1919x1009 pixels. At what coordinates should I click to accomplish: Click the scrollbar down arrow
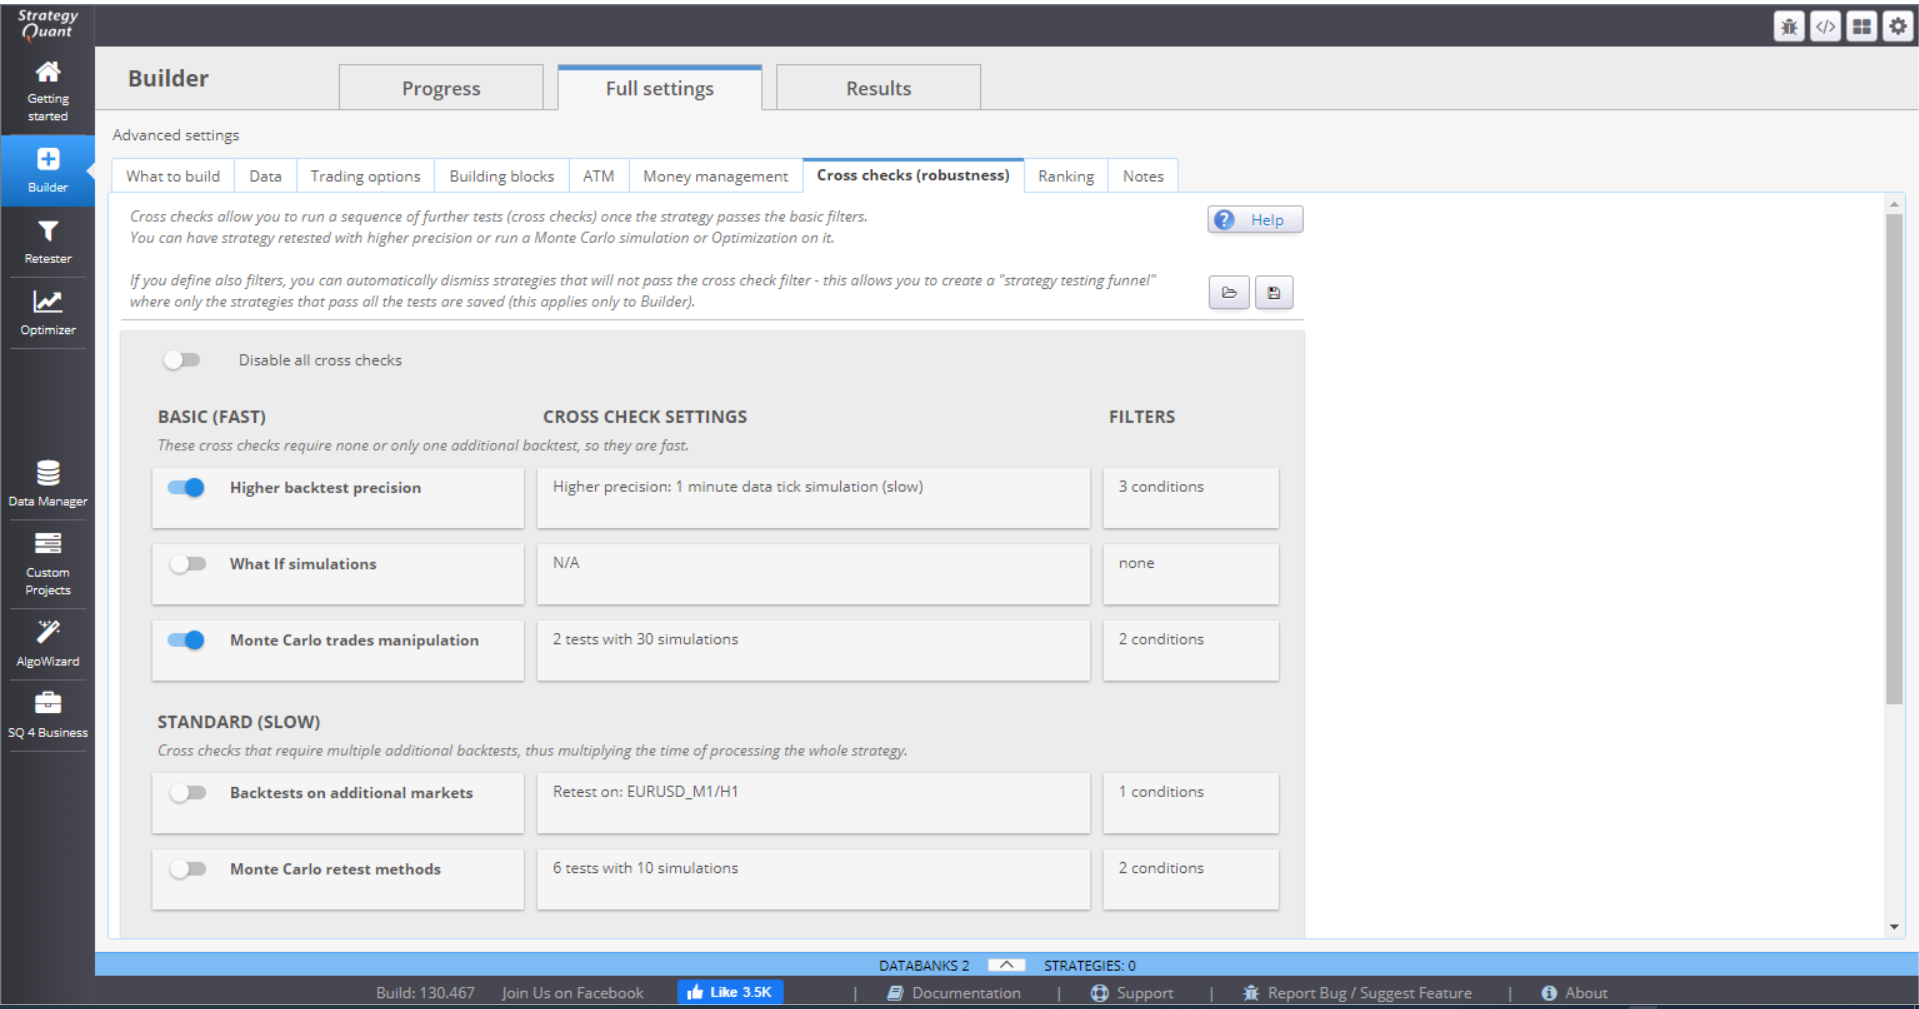coord(1894,927)
